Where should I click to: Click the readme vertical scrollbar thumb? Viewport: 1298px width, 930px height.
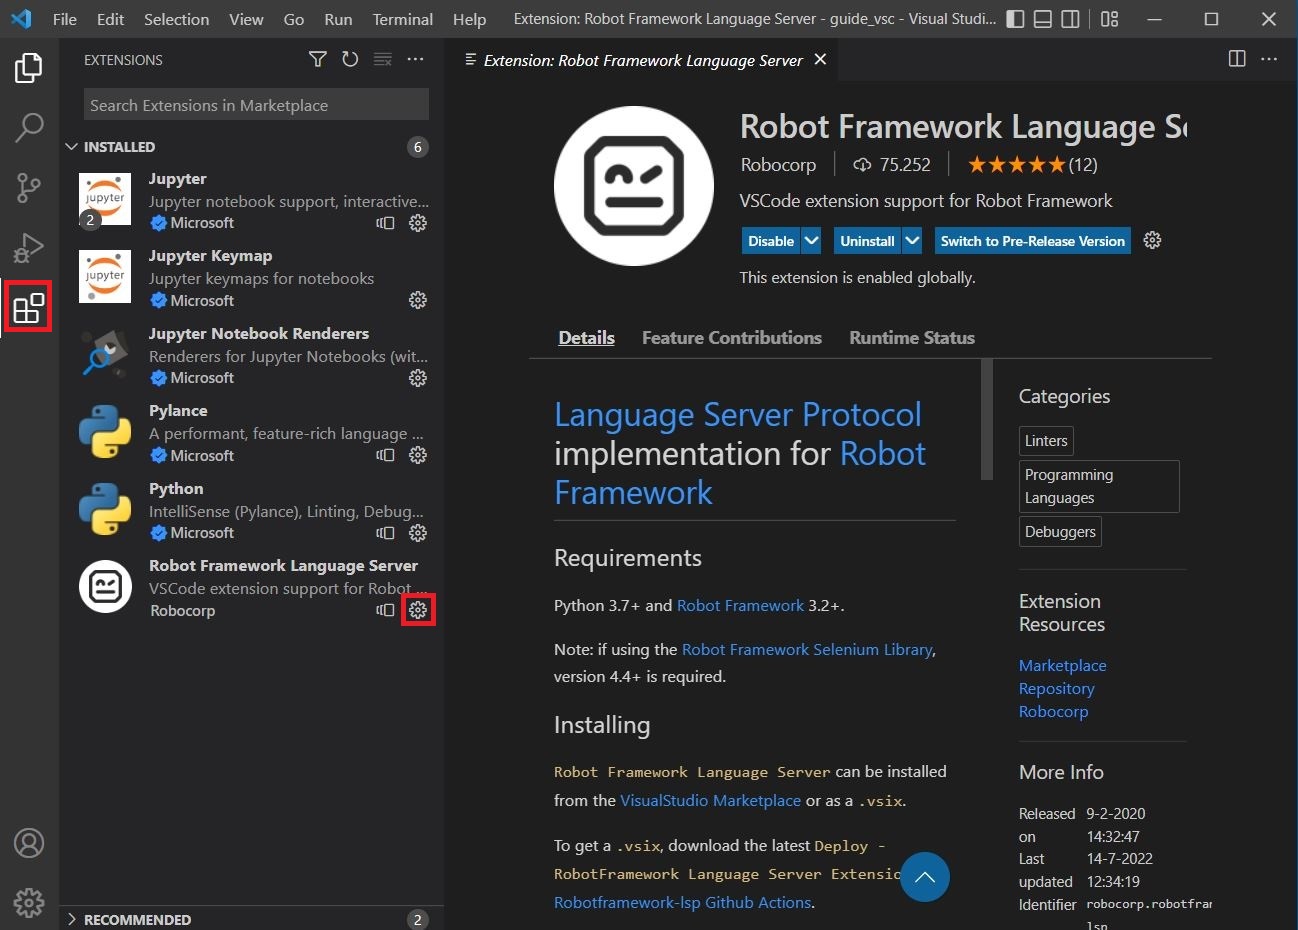click(987, 420)
